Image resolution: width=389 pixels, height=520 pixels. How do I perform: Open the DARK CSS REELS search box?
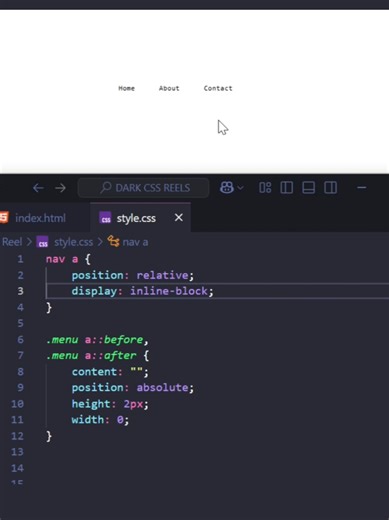(x=143, y=188)
